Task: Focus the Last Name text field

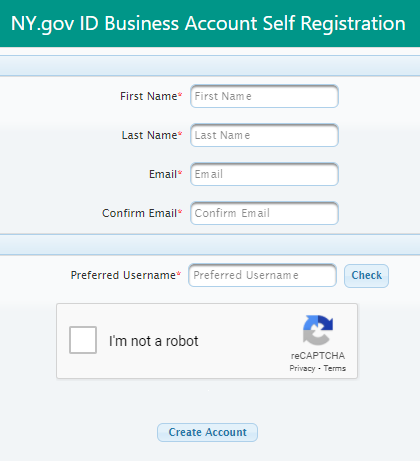Action: tap(264, 135)
